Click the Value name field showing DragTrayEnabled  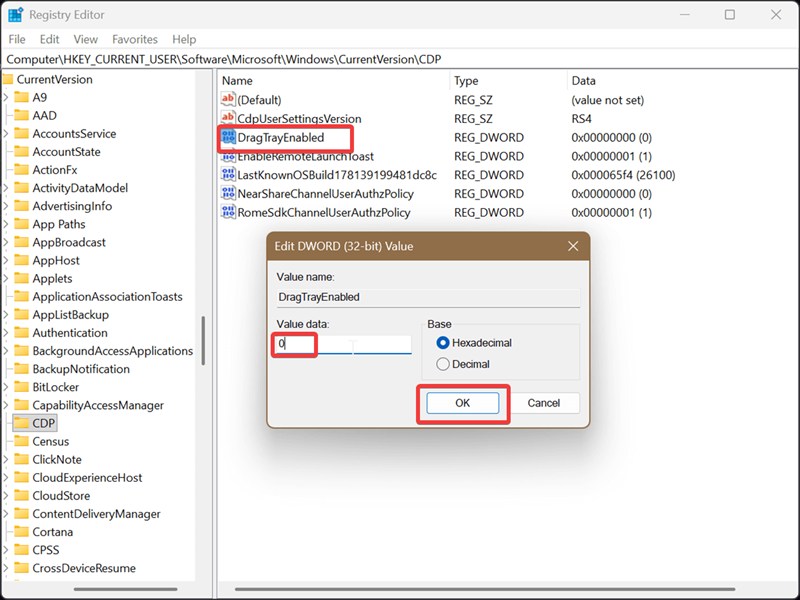click(x=428, y=297)
